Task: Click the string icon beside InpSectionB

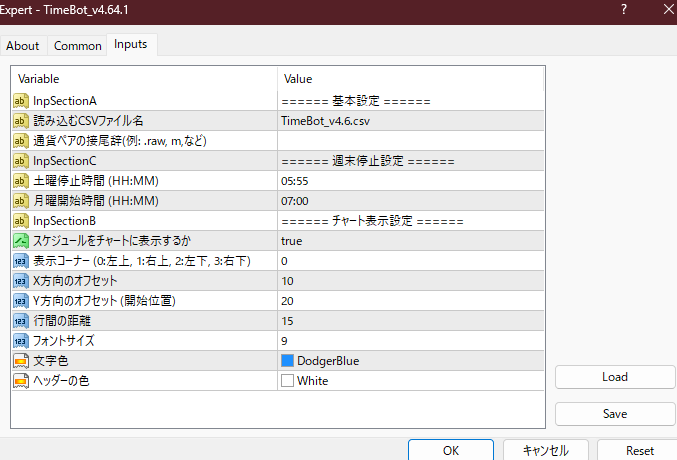Action: point(21,221)
